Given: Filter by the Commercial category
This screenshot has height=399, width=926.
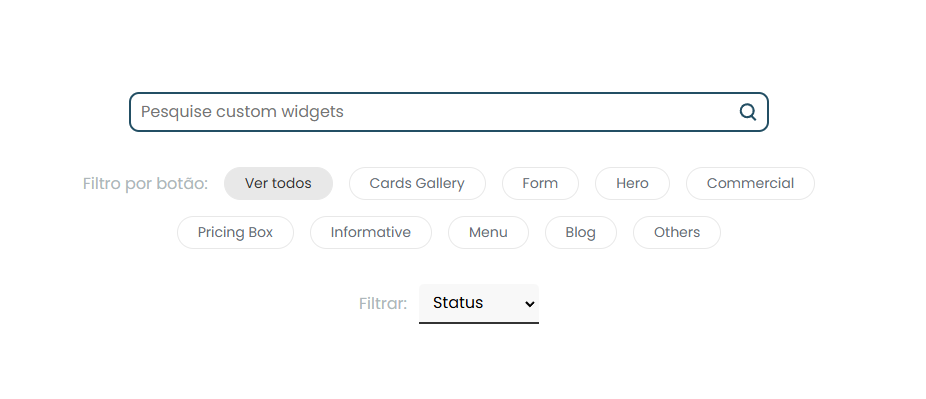Looking at the screenshot, I should pos(750,184).
